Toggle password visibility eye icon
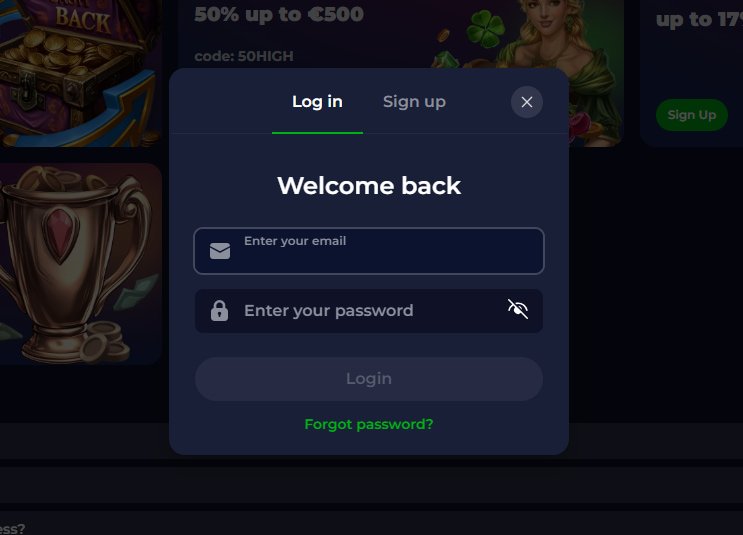Viewport: 743px width, 535px height. pos(518,309)
